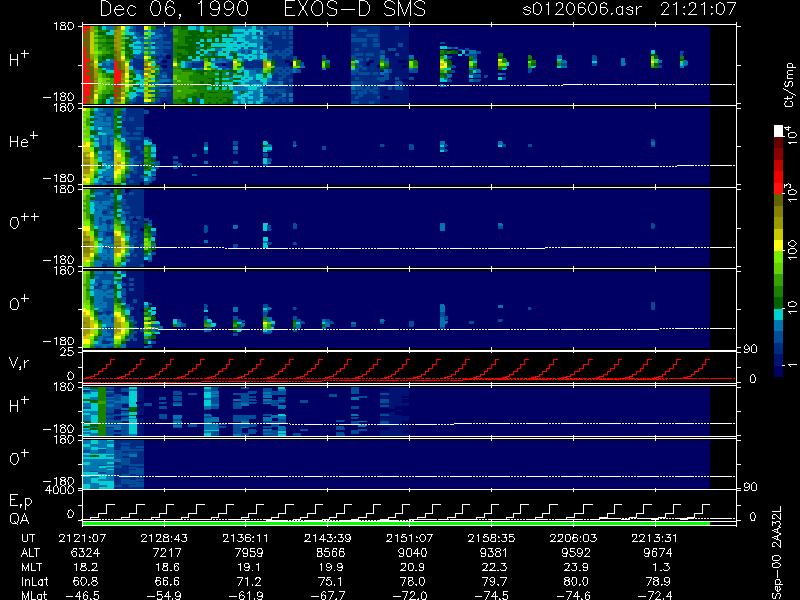Click the vertical "Sep-00 2AA32L" stamp
The image size is (800, 600).
tap(778, 553)
